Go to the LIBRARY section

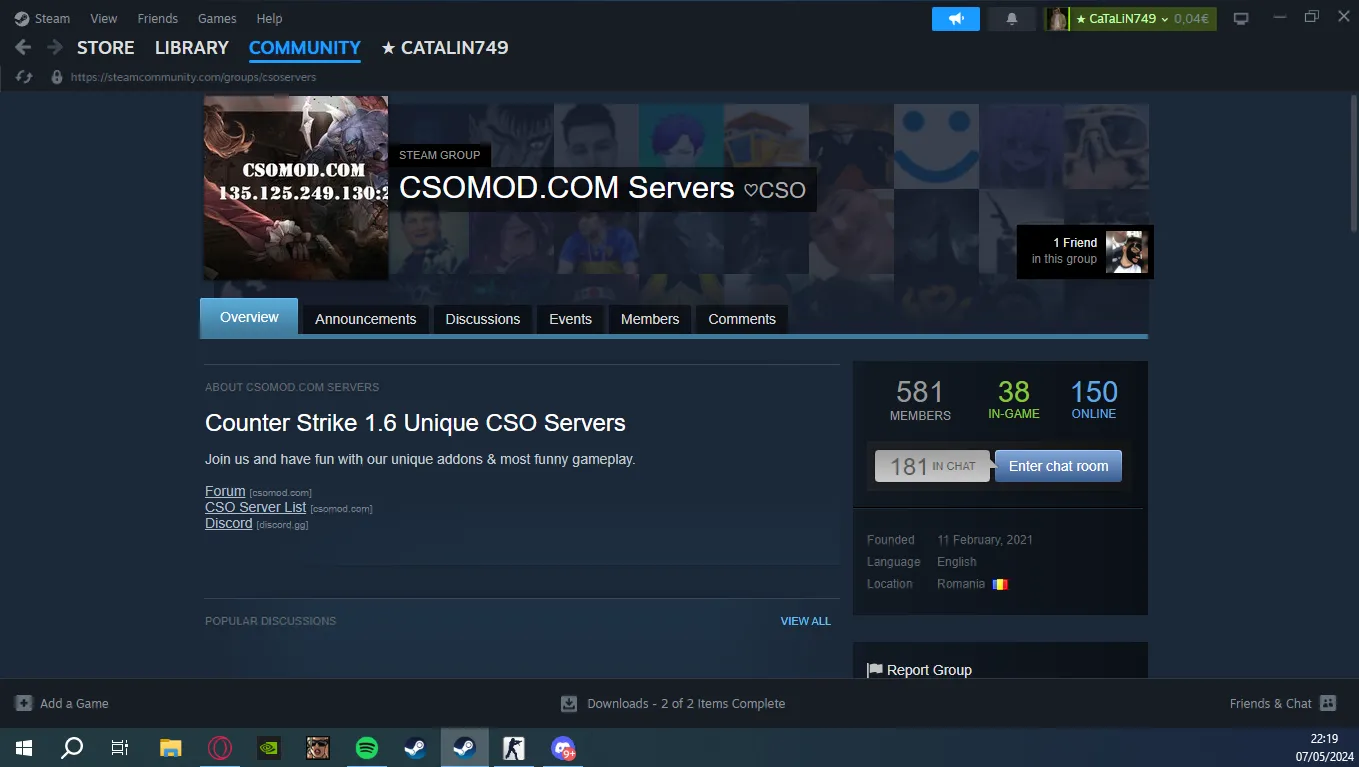(x=191, y=48)
